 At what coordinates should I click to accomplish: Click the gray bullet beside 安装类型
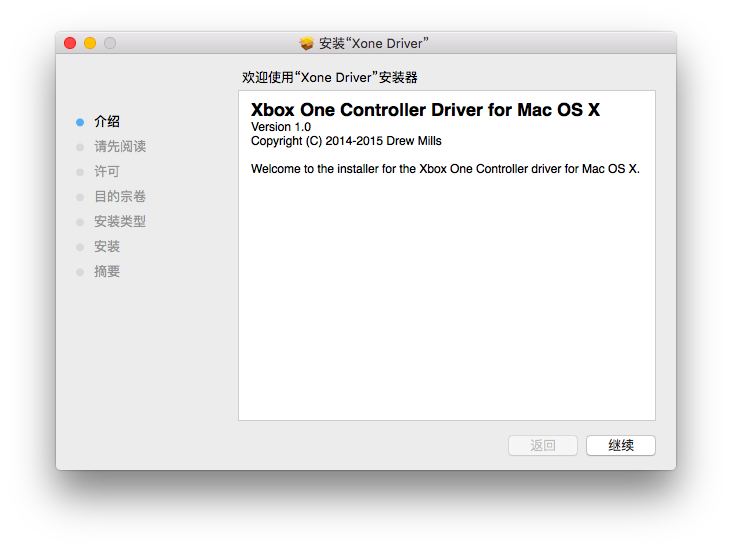[80, 222]
